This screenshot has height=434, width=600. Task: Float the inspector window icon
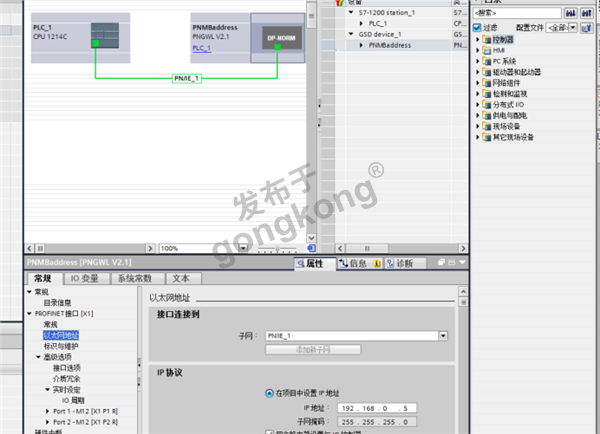pyautogui.click(x=441, y=263)
